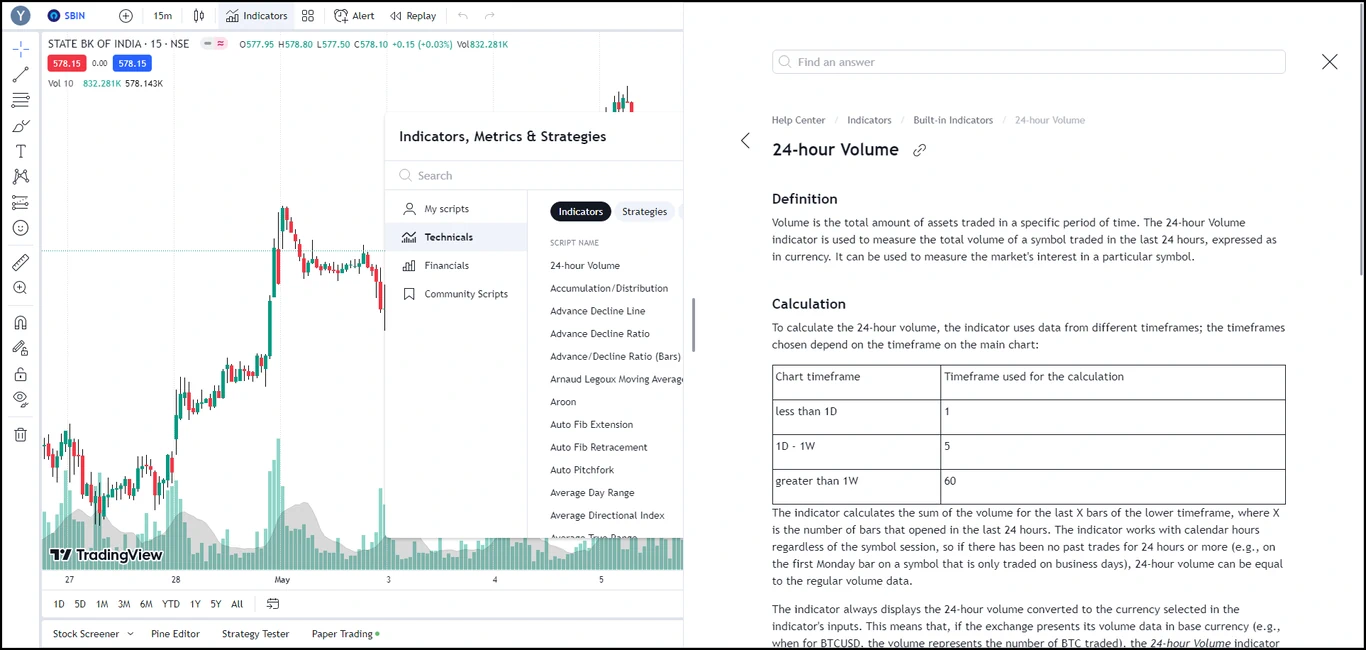1366x650 pixels.
Task: Activate the zoom in tool
Action: tap(21, 288)
